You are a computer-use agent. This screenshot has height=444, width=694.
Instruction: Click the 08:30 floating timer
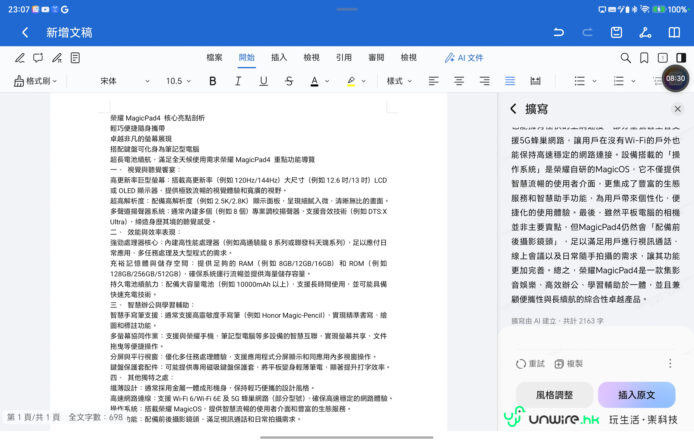coord(675,79)
